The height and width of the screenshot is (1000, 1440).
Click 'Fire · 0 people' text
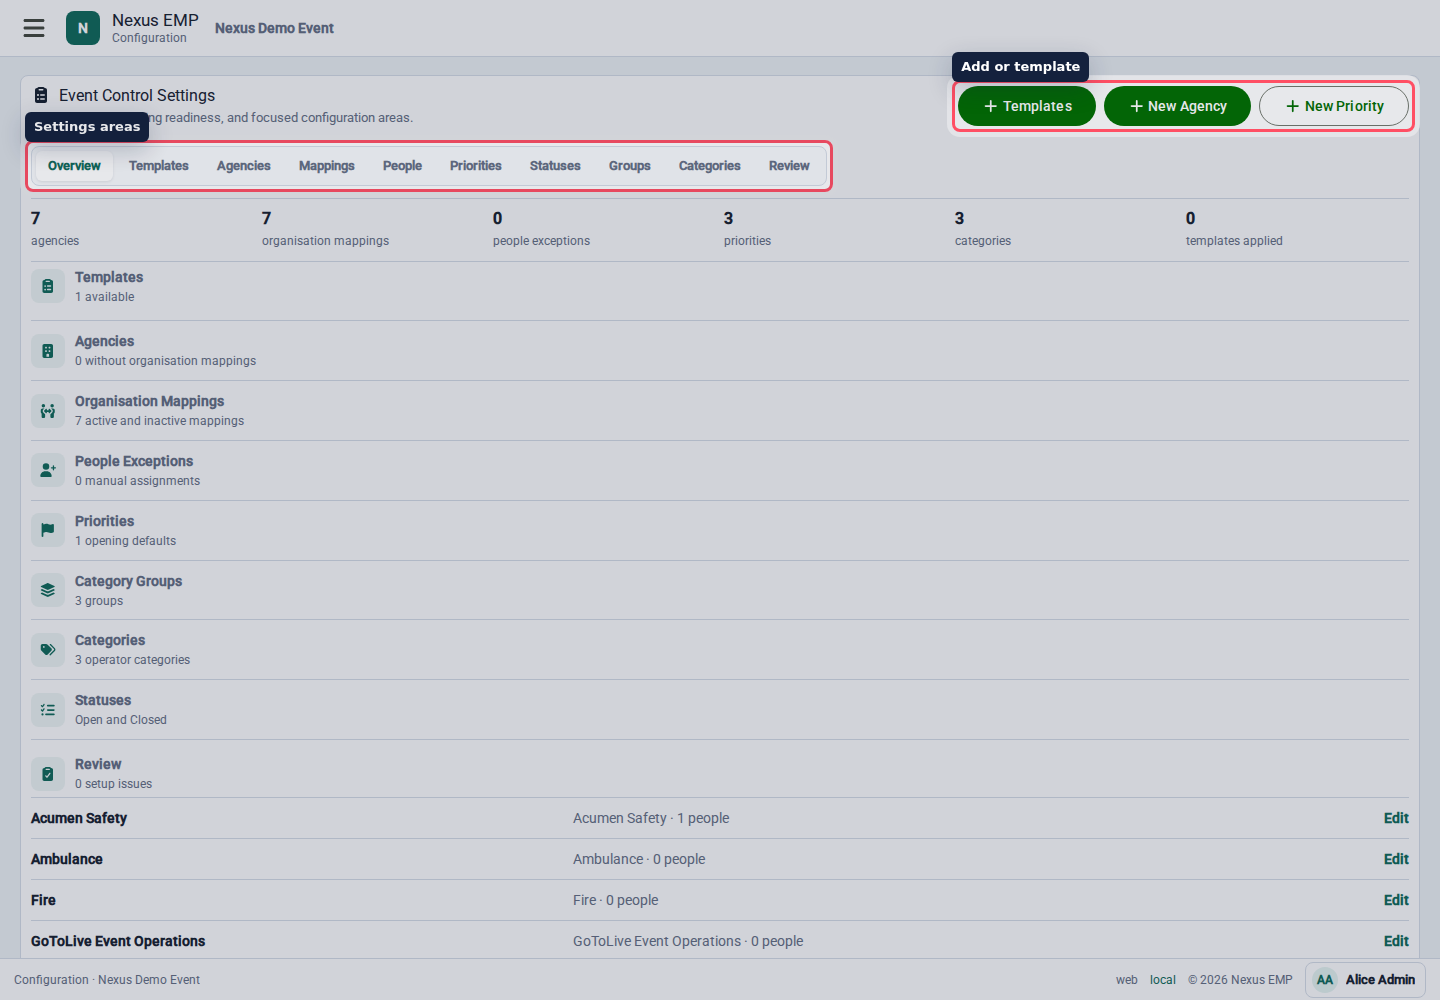point(616,900)
